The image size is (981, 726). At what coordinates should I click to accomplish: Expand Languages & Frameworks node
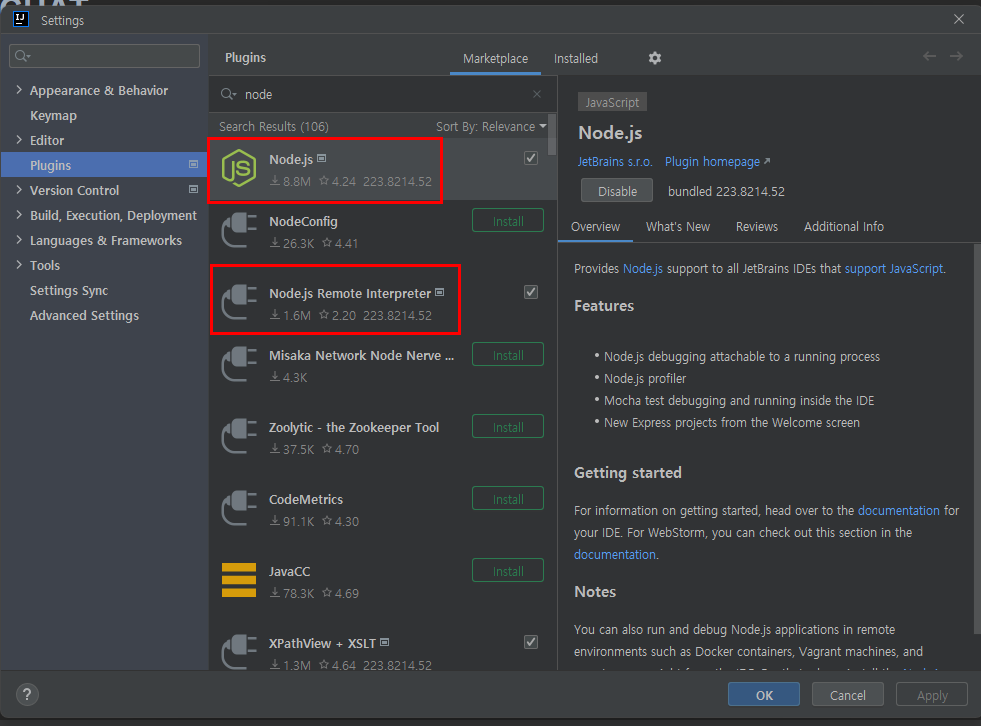[x=19, y=240]
